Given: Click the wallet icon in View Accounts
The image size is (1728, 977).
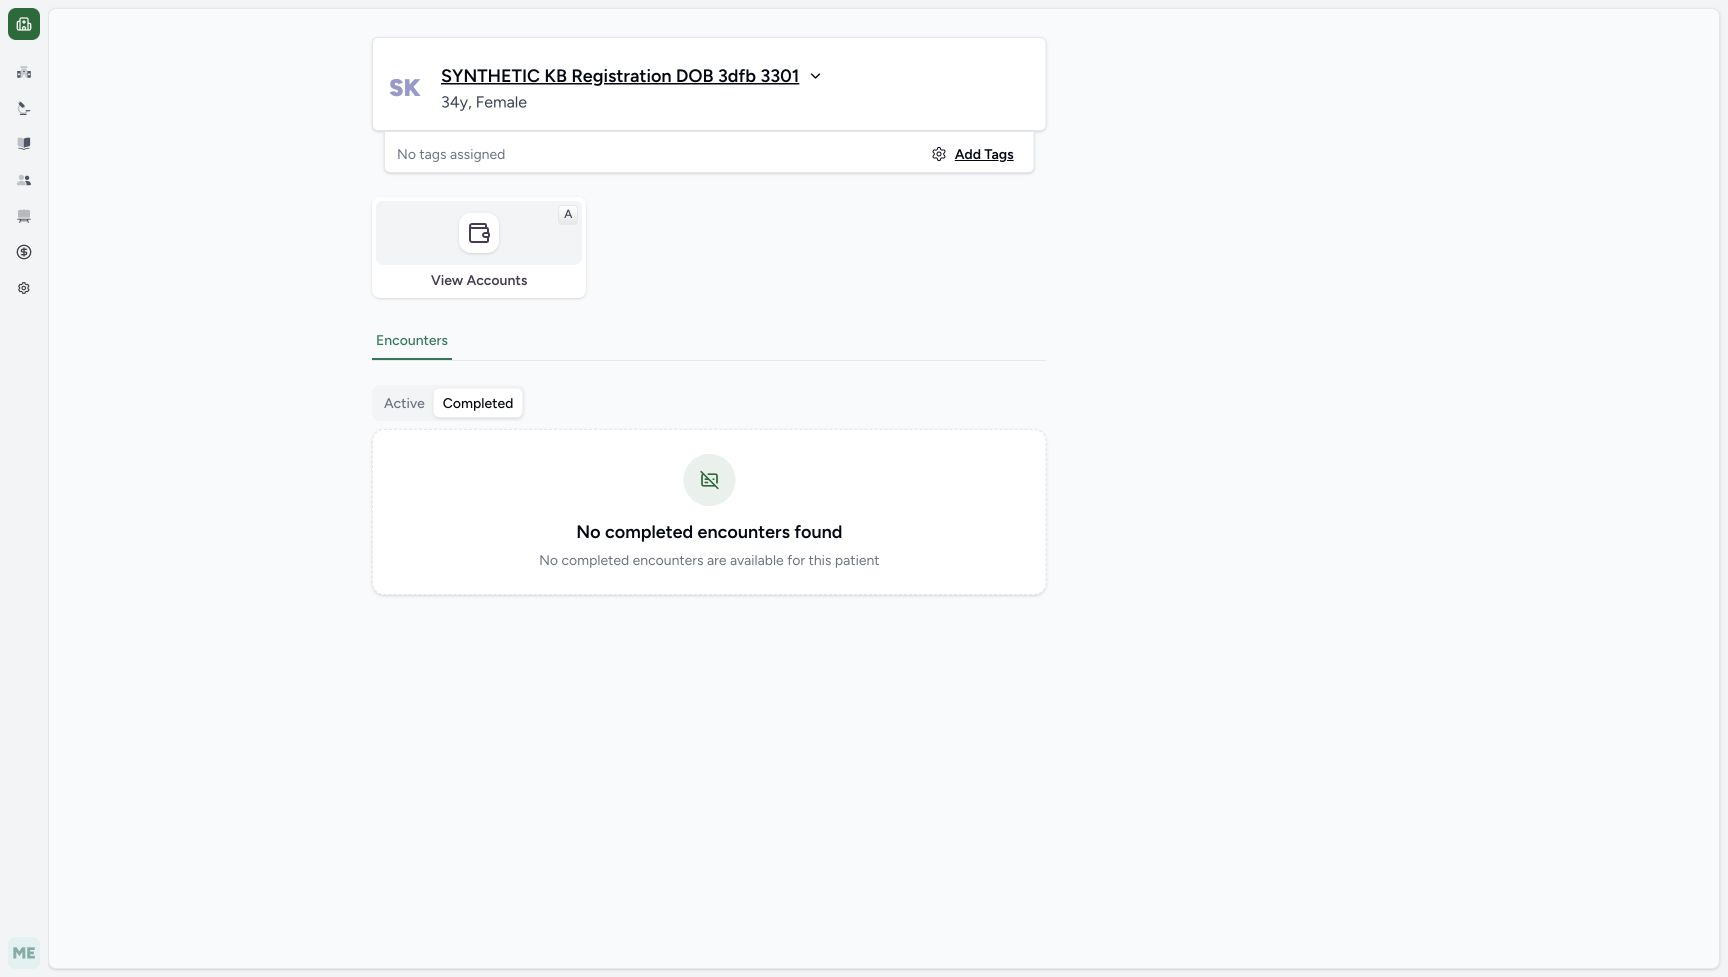Looking at the screenshot, I should pyautogui.click(x=479, y=233).
